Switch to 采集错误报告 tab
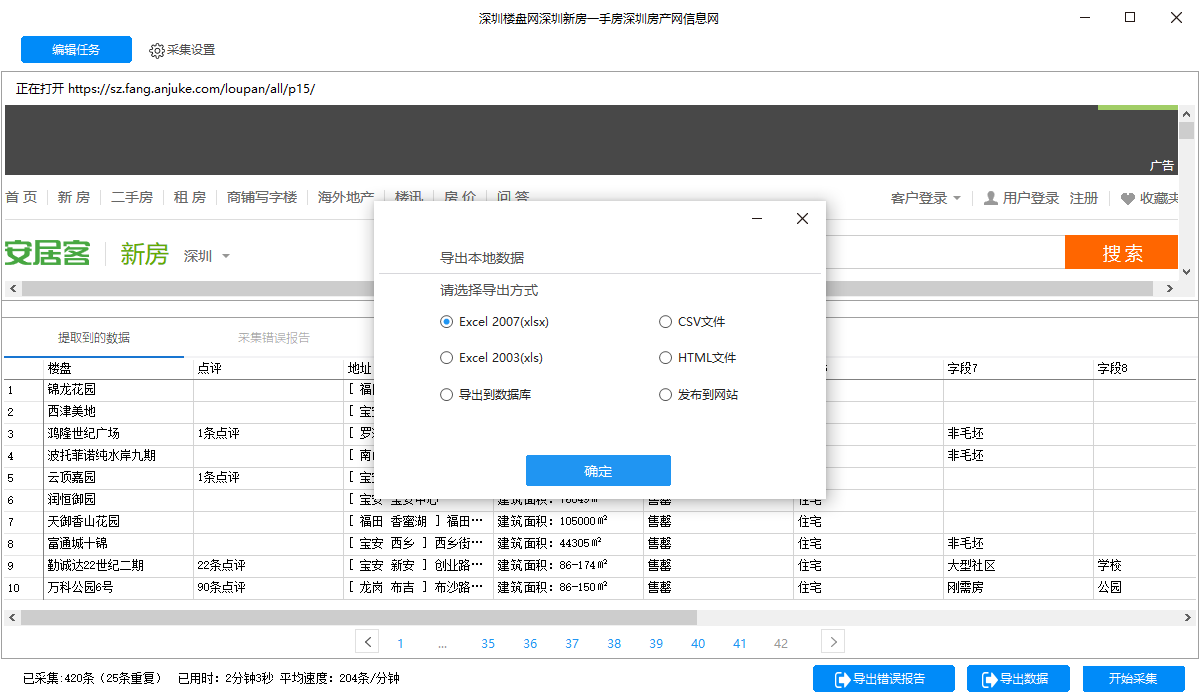 pyautogui.click(x=274, y=338)
